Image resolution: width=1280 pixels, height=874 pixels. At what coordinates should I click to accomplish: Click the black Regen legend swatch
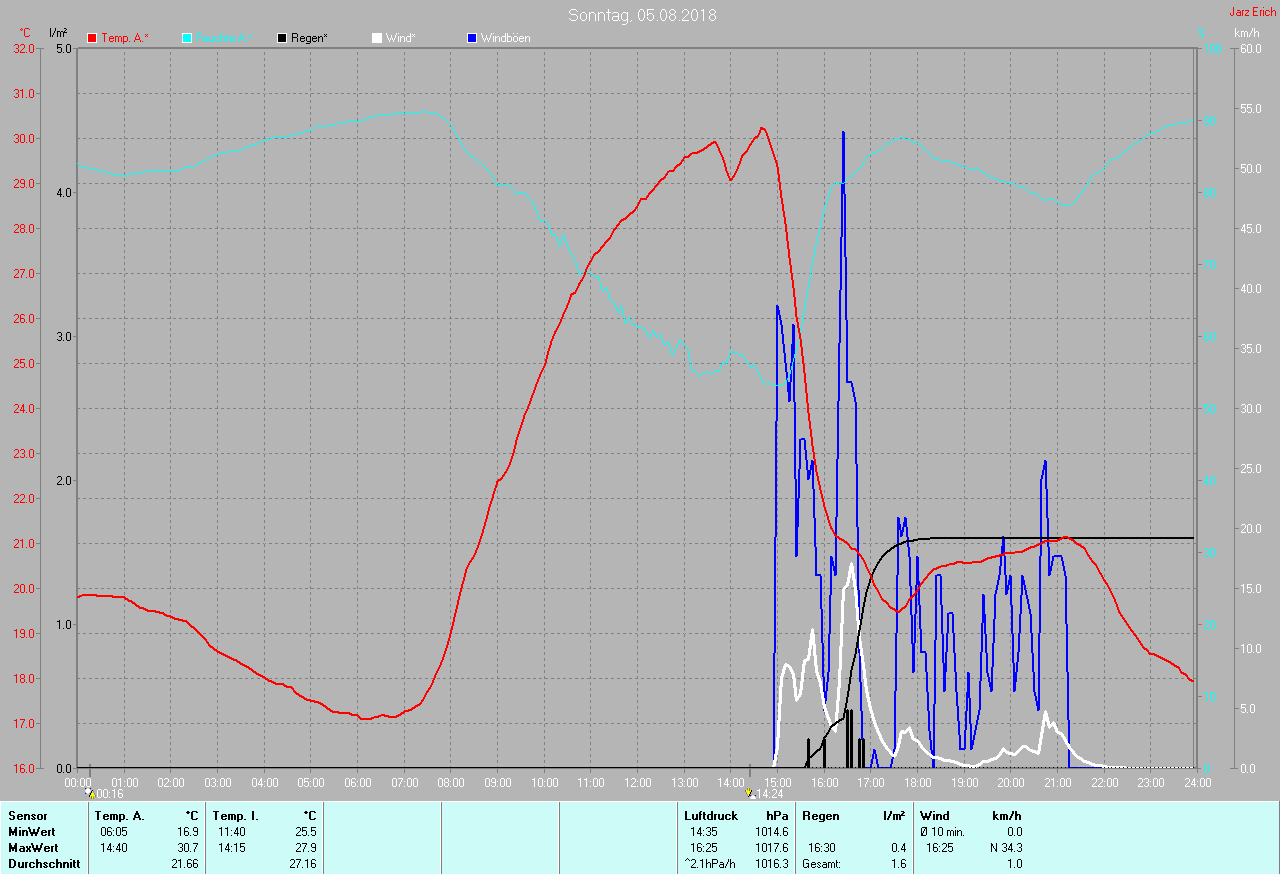point(282,38)
